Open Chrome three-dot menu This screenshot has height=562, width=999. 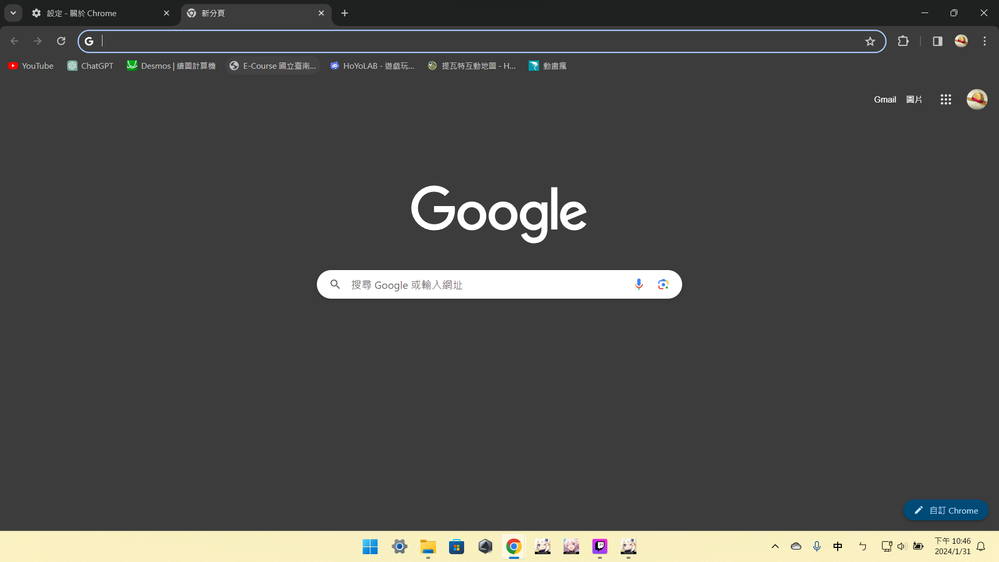point(984,41)
